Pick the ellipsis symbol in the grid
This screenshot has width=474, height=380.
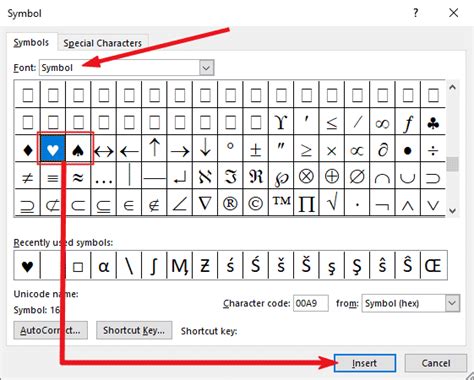(104, 177)
